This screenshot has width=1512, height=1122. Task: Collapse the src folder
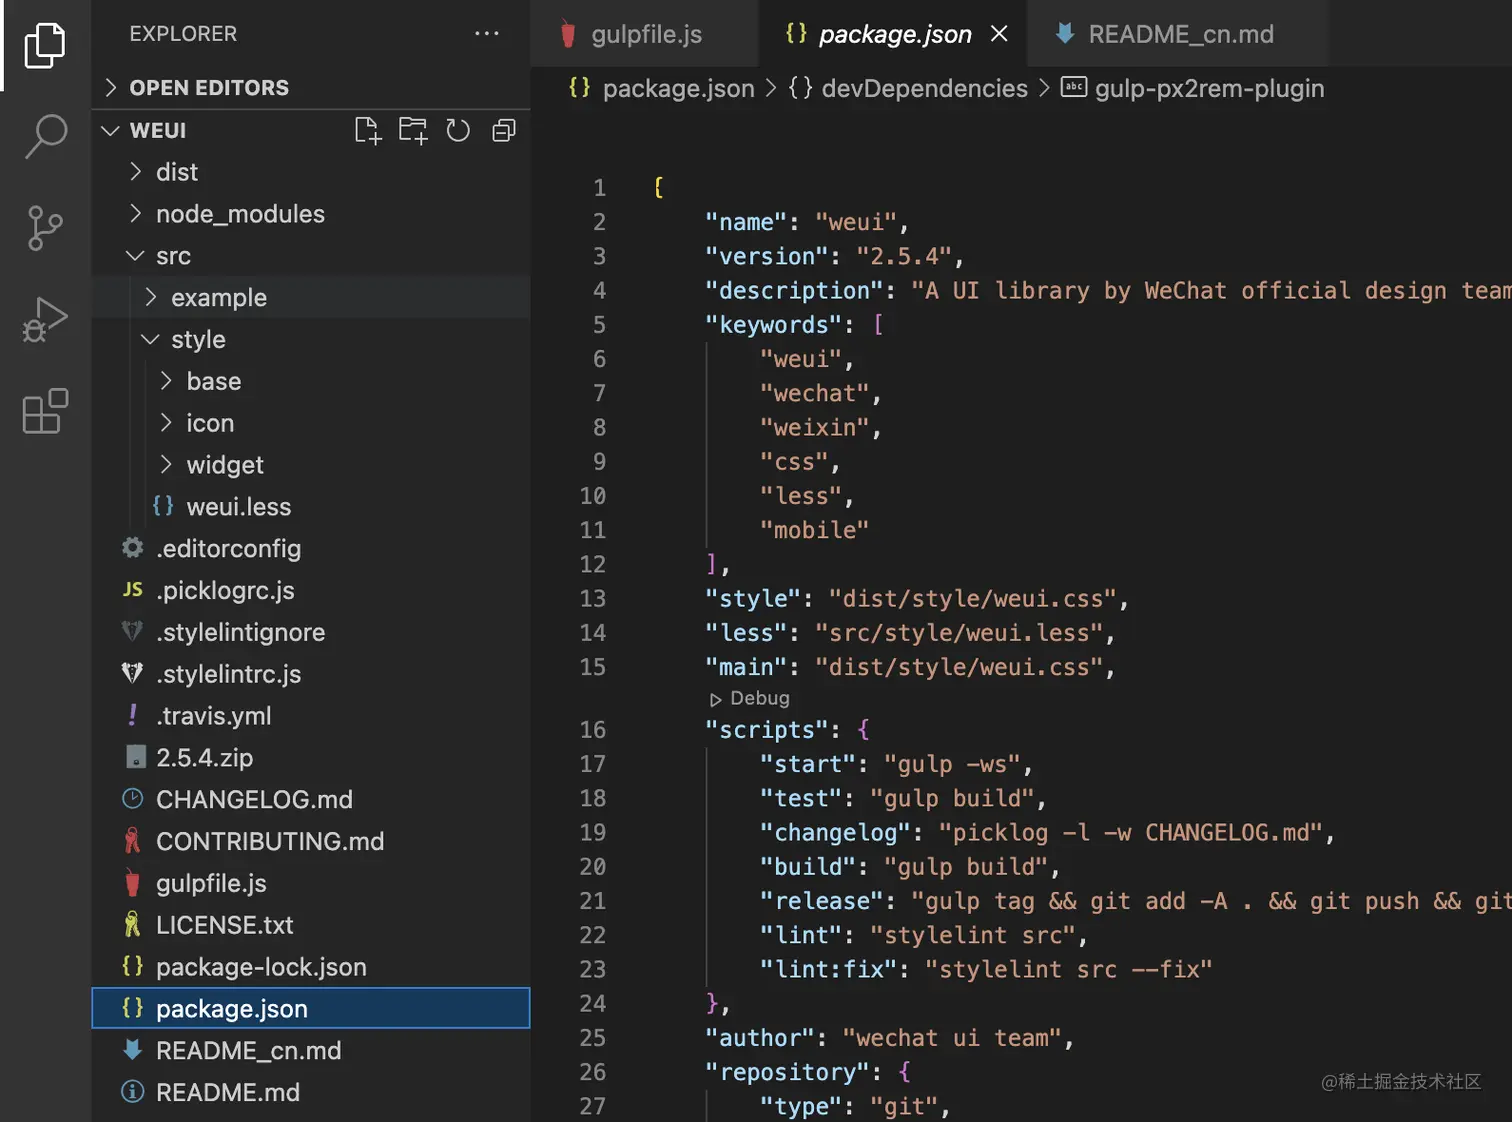[173, 256]
